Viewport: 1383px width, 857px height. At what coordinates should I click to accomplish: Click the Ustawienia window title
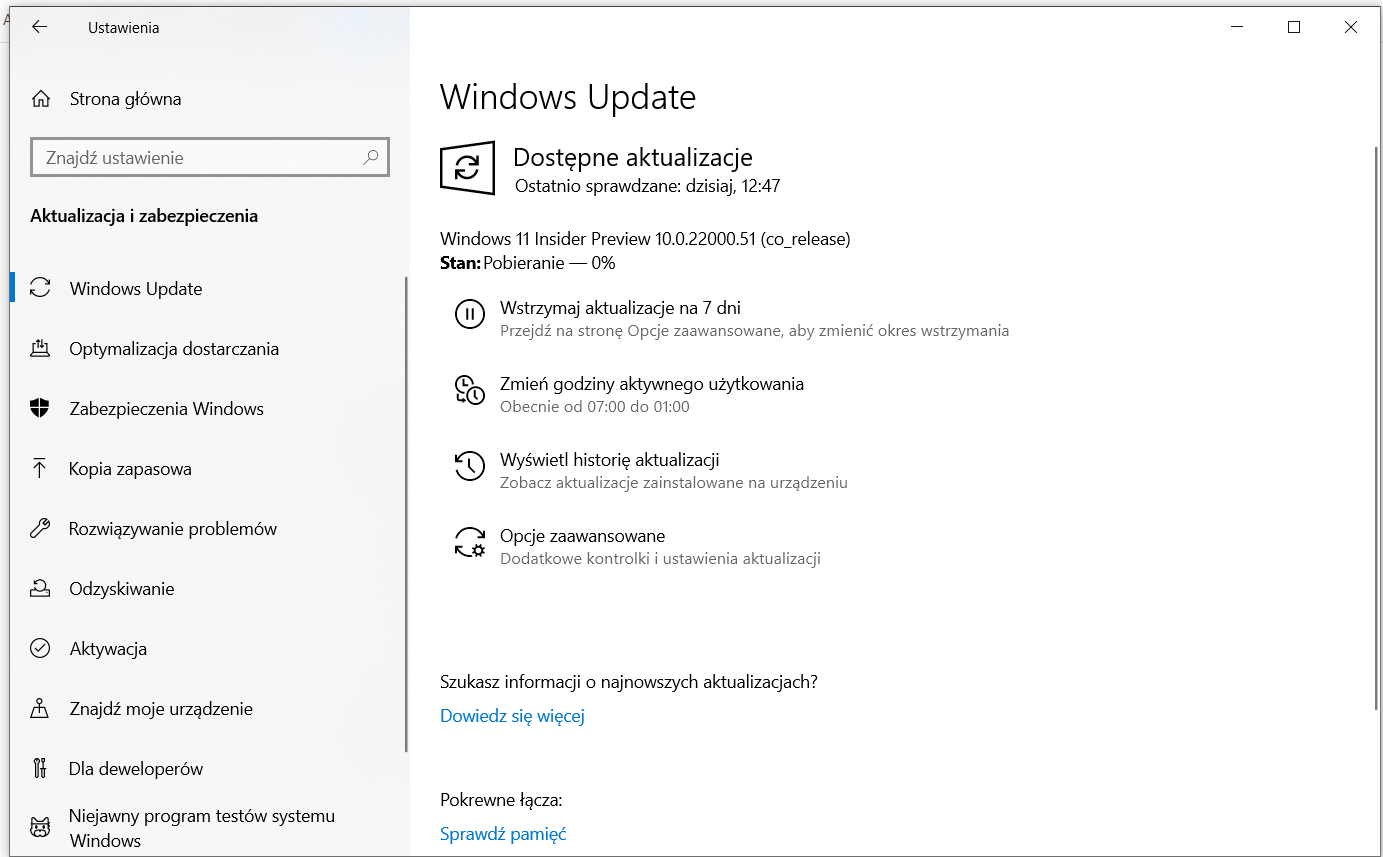pos(123,28)
